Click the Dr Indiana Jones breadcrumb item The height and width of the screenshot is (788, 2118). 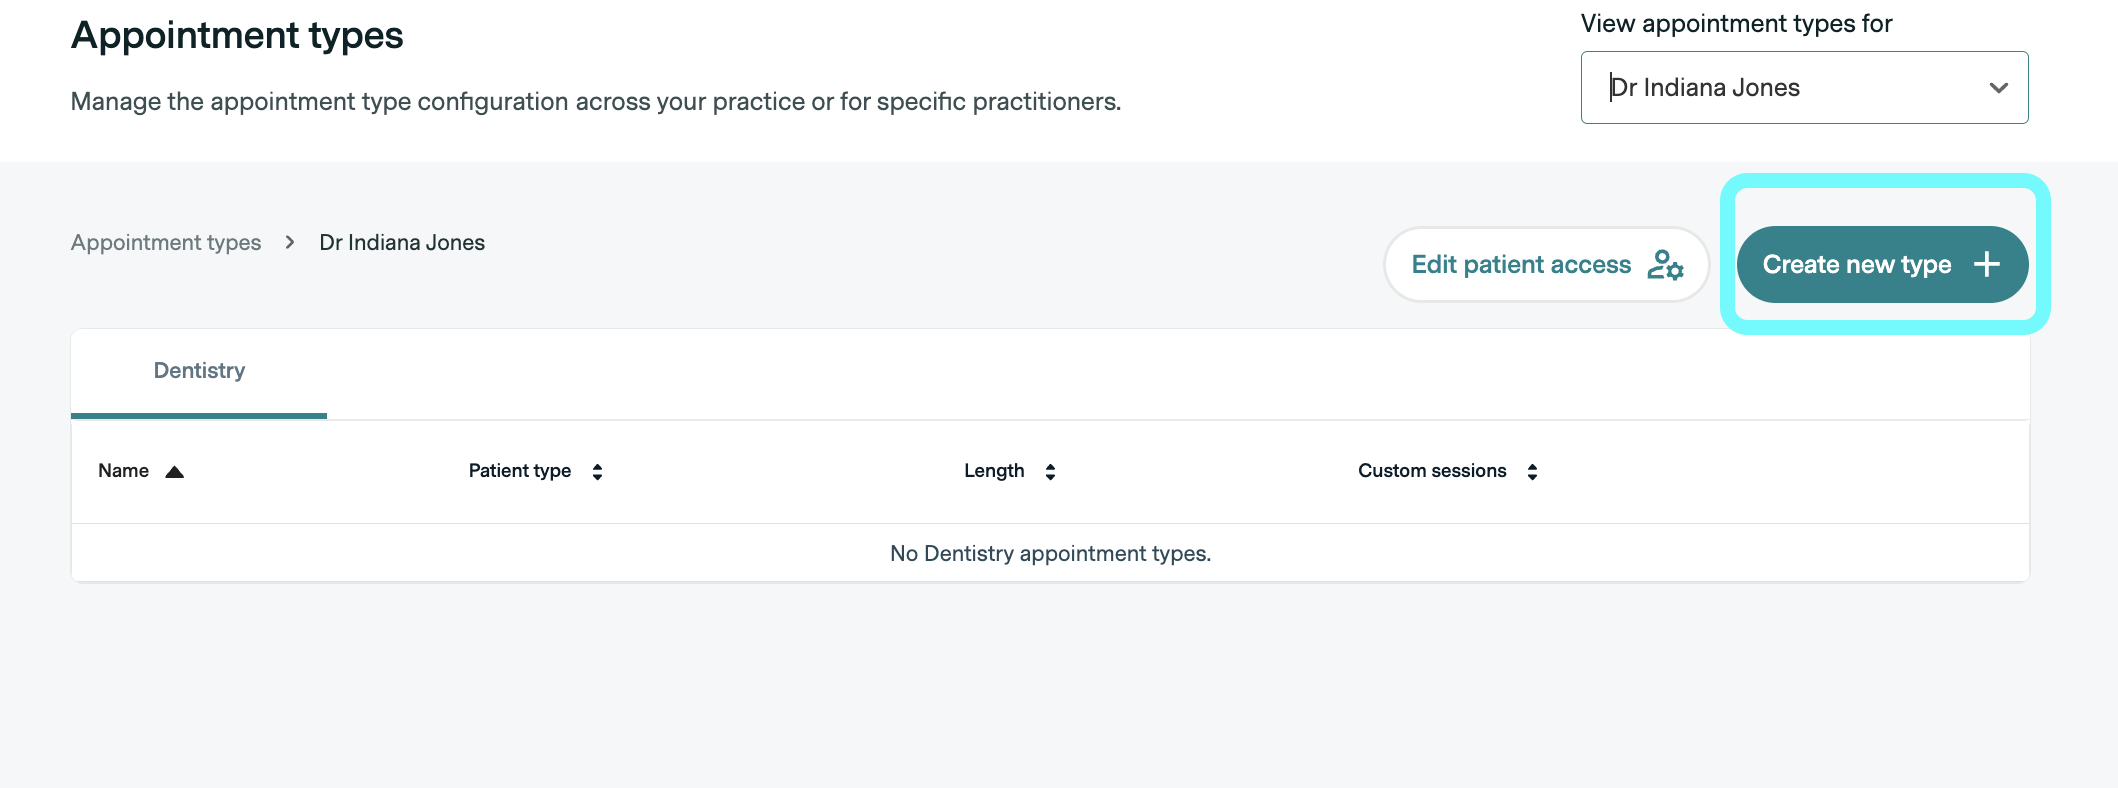pyautogui.click(x=402, y=243)
